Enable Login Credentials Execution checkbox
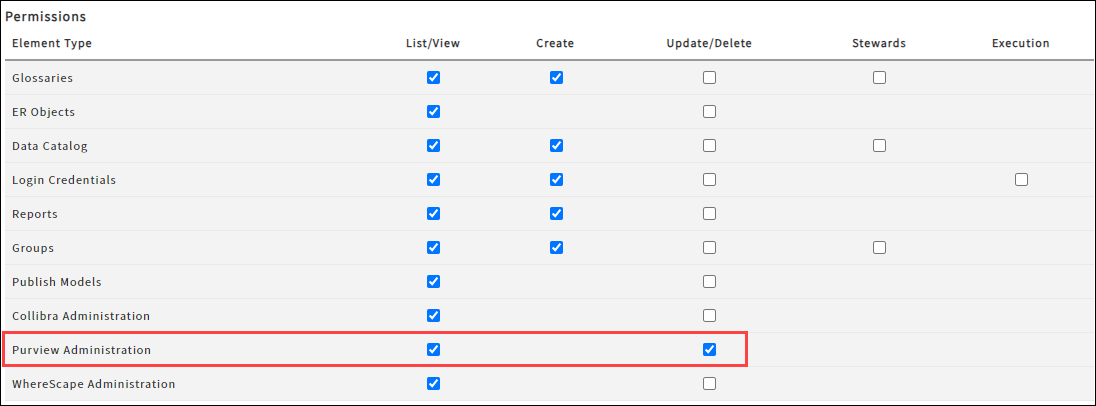 1021,180
